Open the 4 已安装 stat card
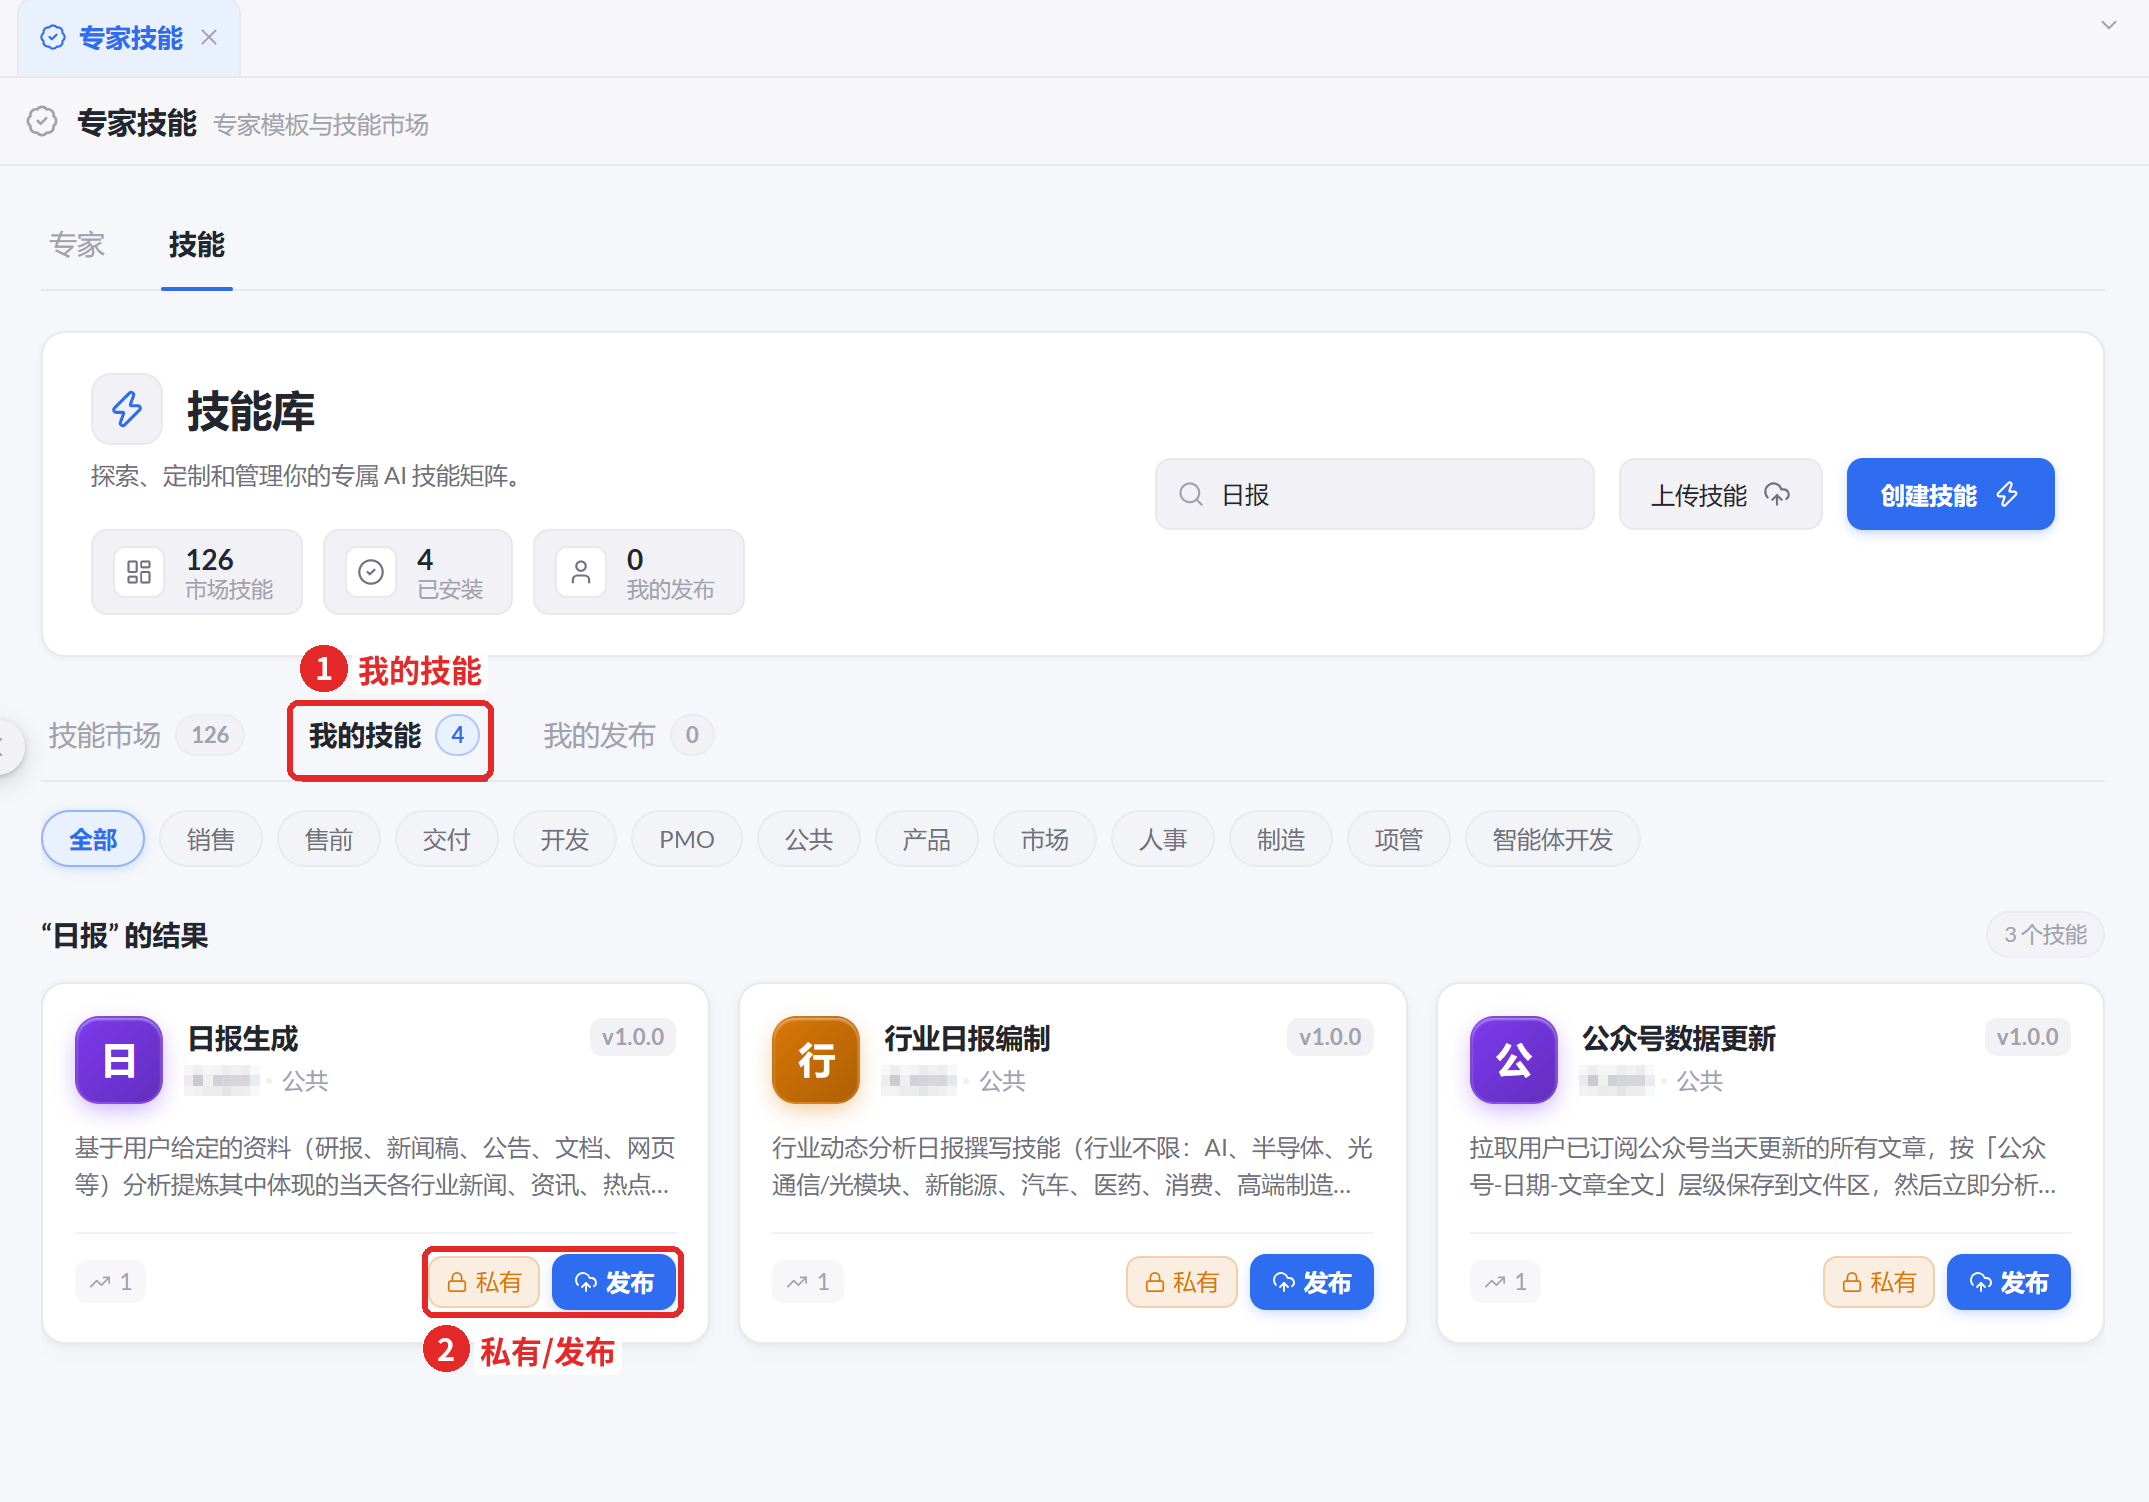 (x=418, y=572)
